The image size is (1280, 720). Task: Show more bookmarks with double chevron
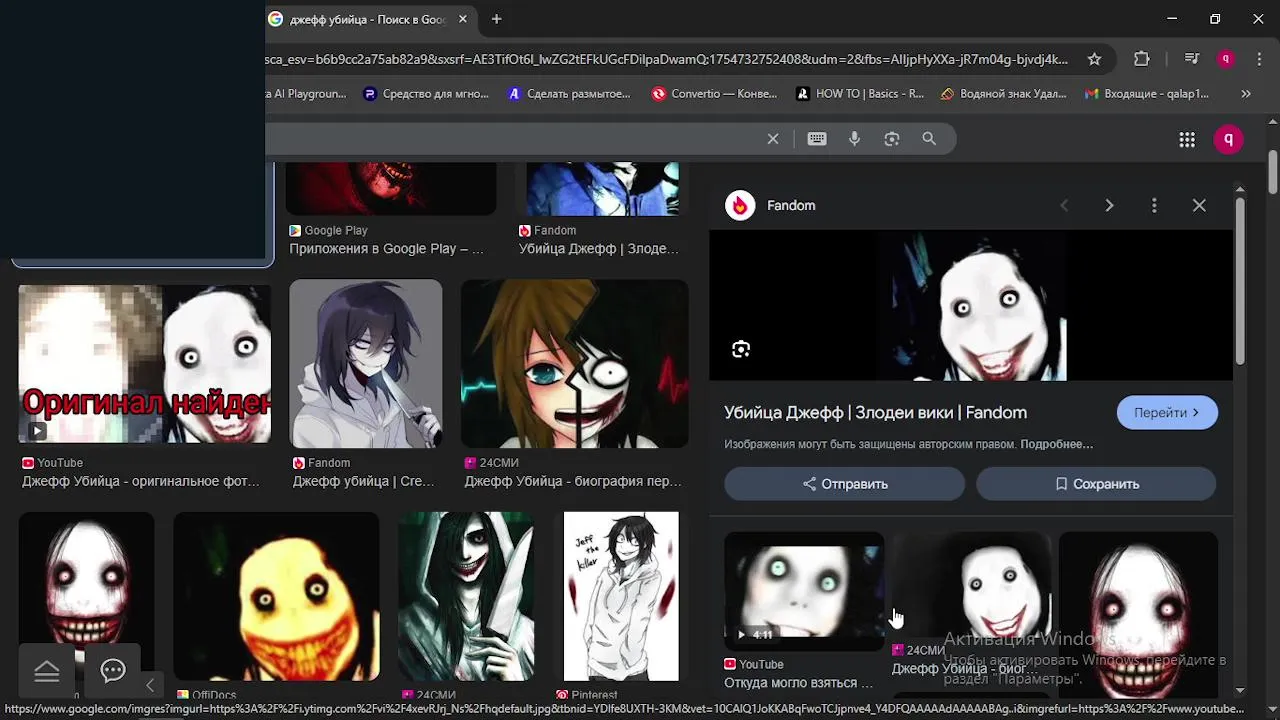[x=1246, y=94]
